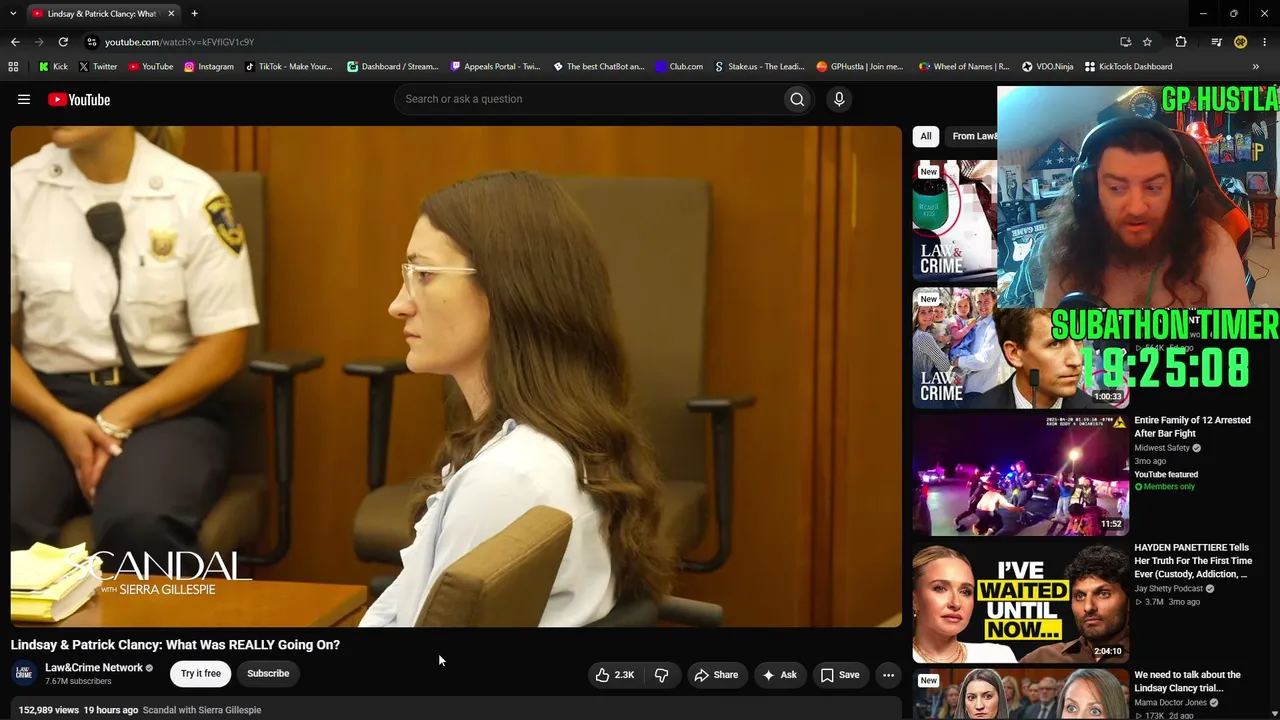
Task: Open the KickTools Dashboard bookmark
Action: (1128, 67)
